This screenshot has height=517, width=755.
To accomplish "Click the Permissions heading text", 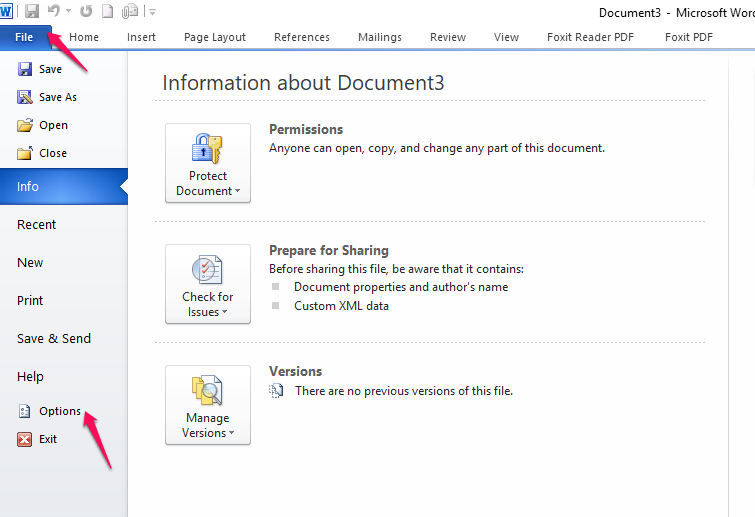I will pyautogui.click(x=306, y=129).
